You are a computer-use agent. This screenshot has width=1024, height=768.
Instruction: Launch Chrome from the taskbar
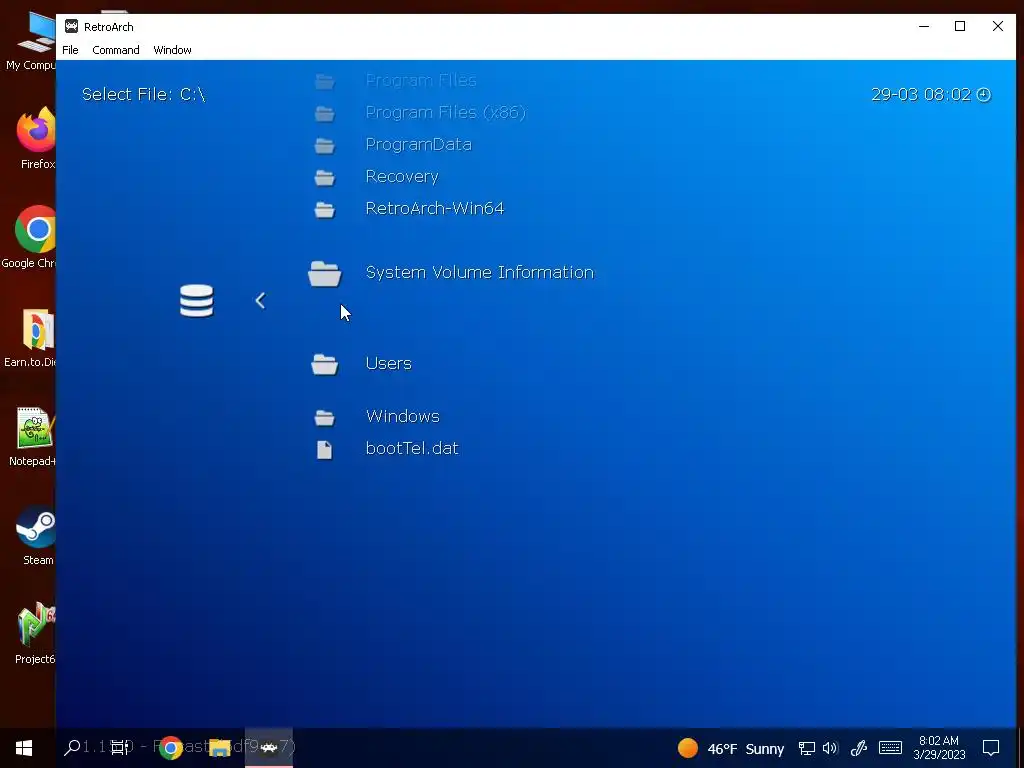(170, 748)
